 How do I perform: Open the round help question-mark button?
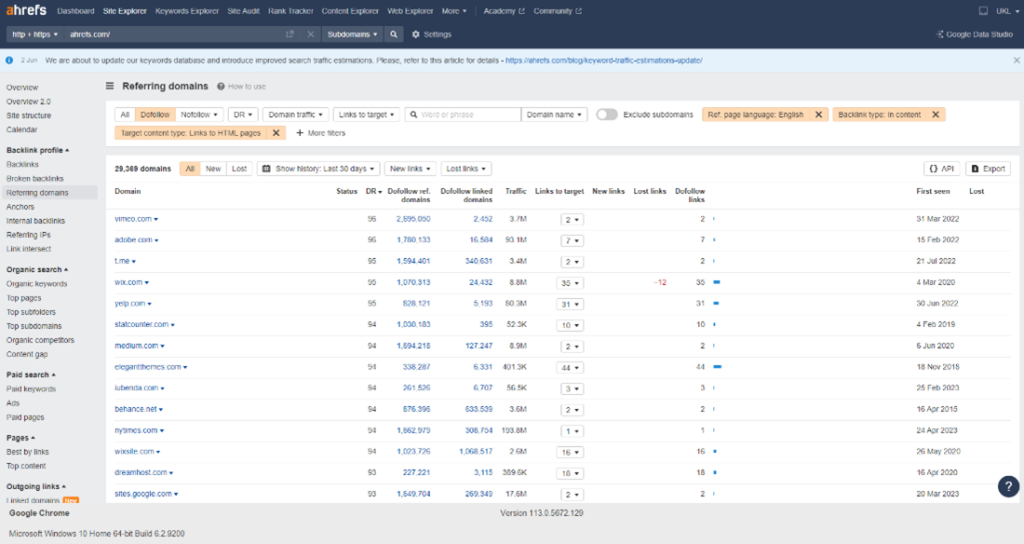point(1008,486)
